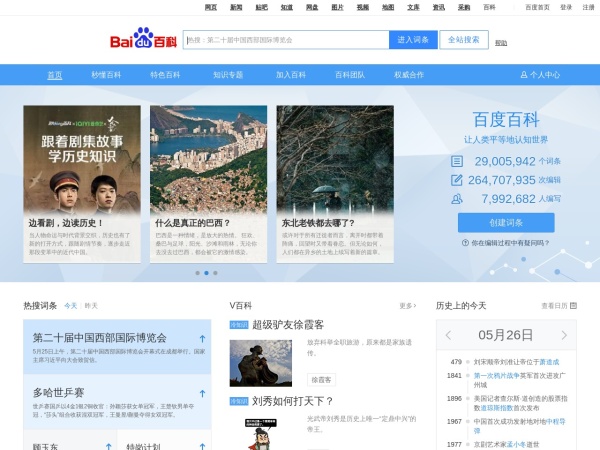
Task: Click 百度首页 at top right
Action: pyautogui.click(x=537, y=7)
